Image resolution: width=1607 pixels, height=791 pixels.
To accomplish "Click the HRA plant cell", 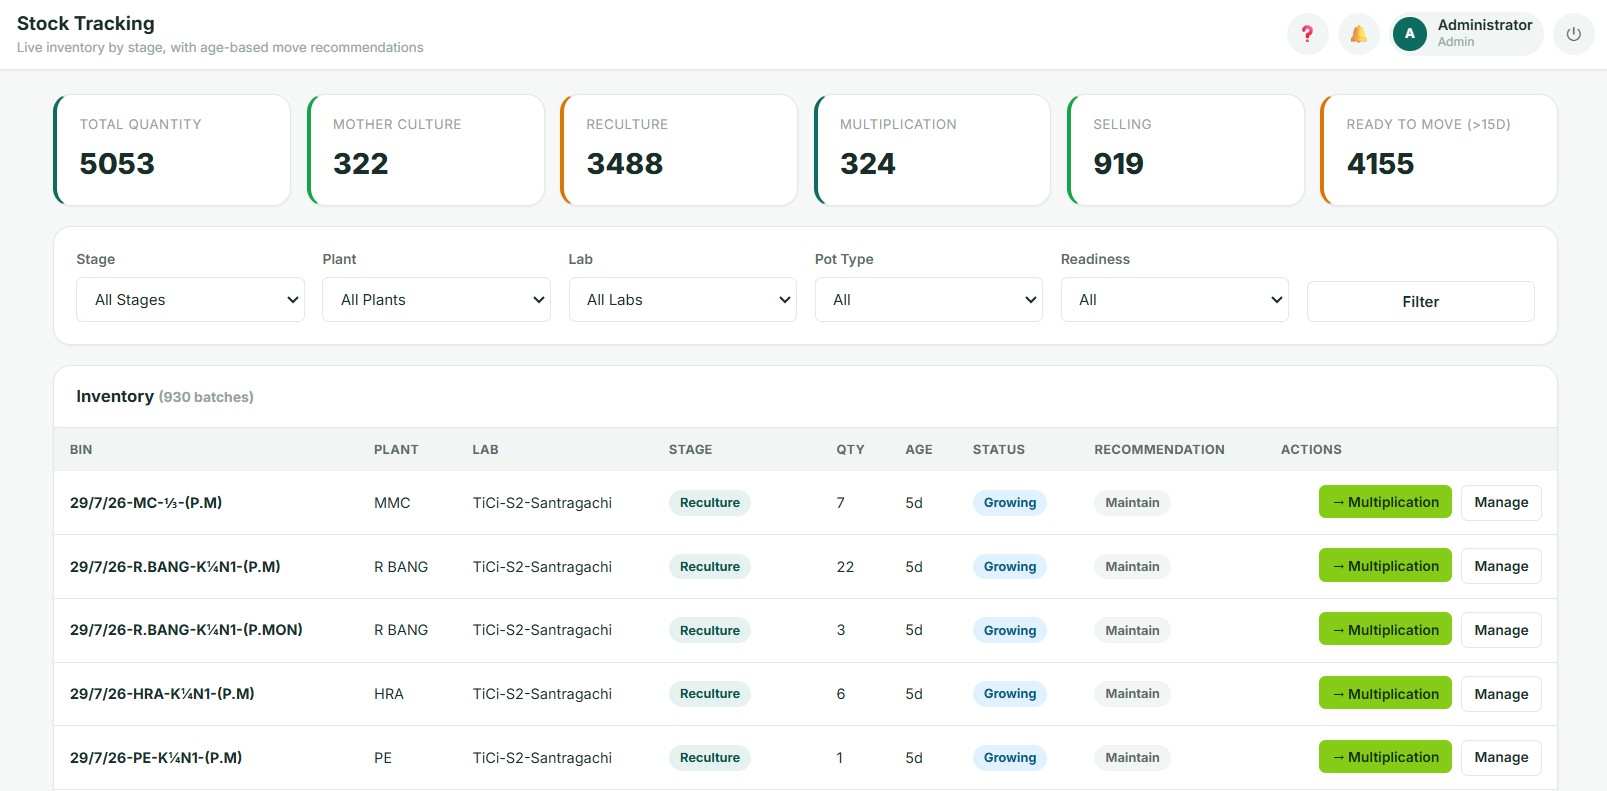I will click(389, 694).
